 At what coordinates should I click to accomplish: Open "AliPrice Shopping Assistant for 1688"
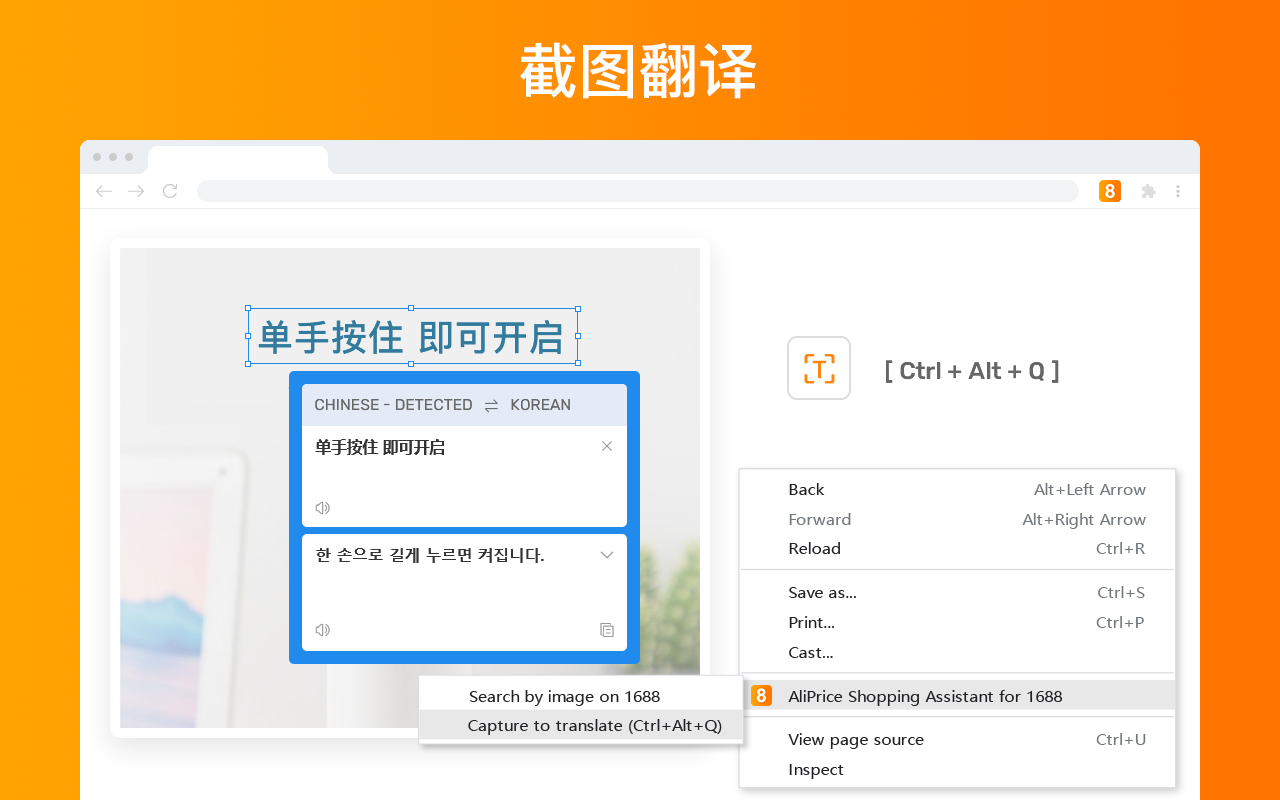925,695
